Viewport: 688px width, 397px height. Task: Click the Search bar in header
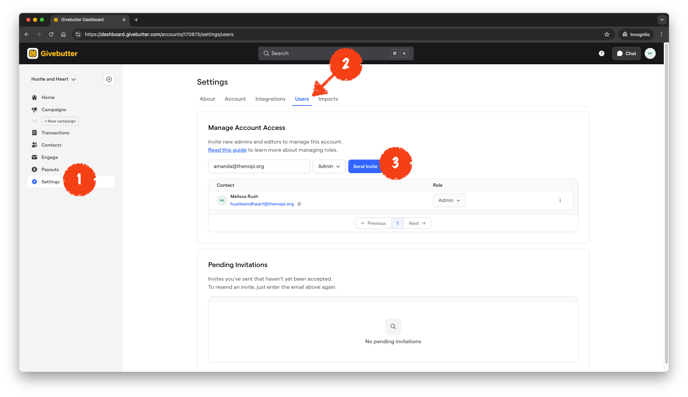point(336,54)
